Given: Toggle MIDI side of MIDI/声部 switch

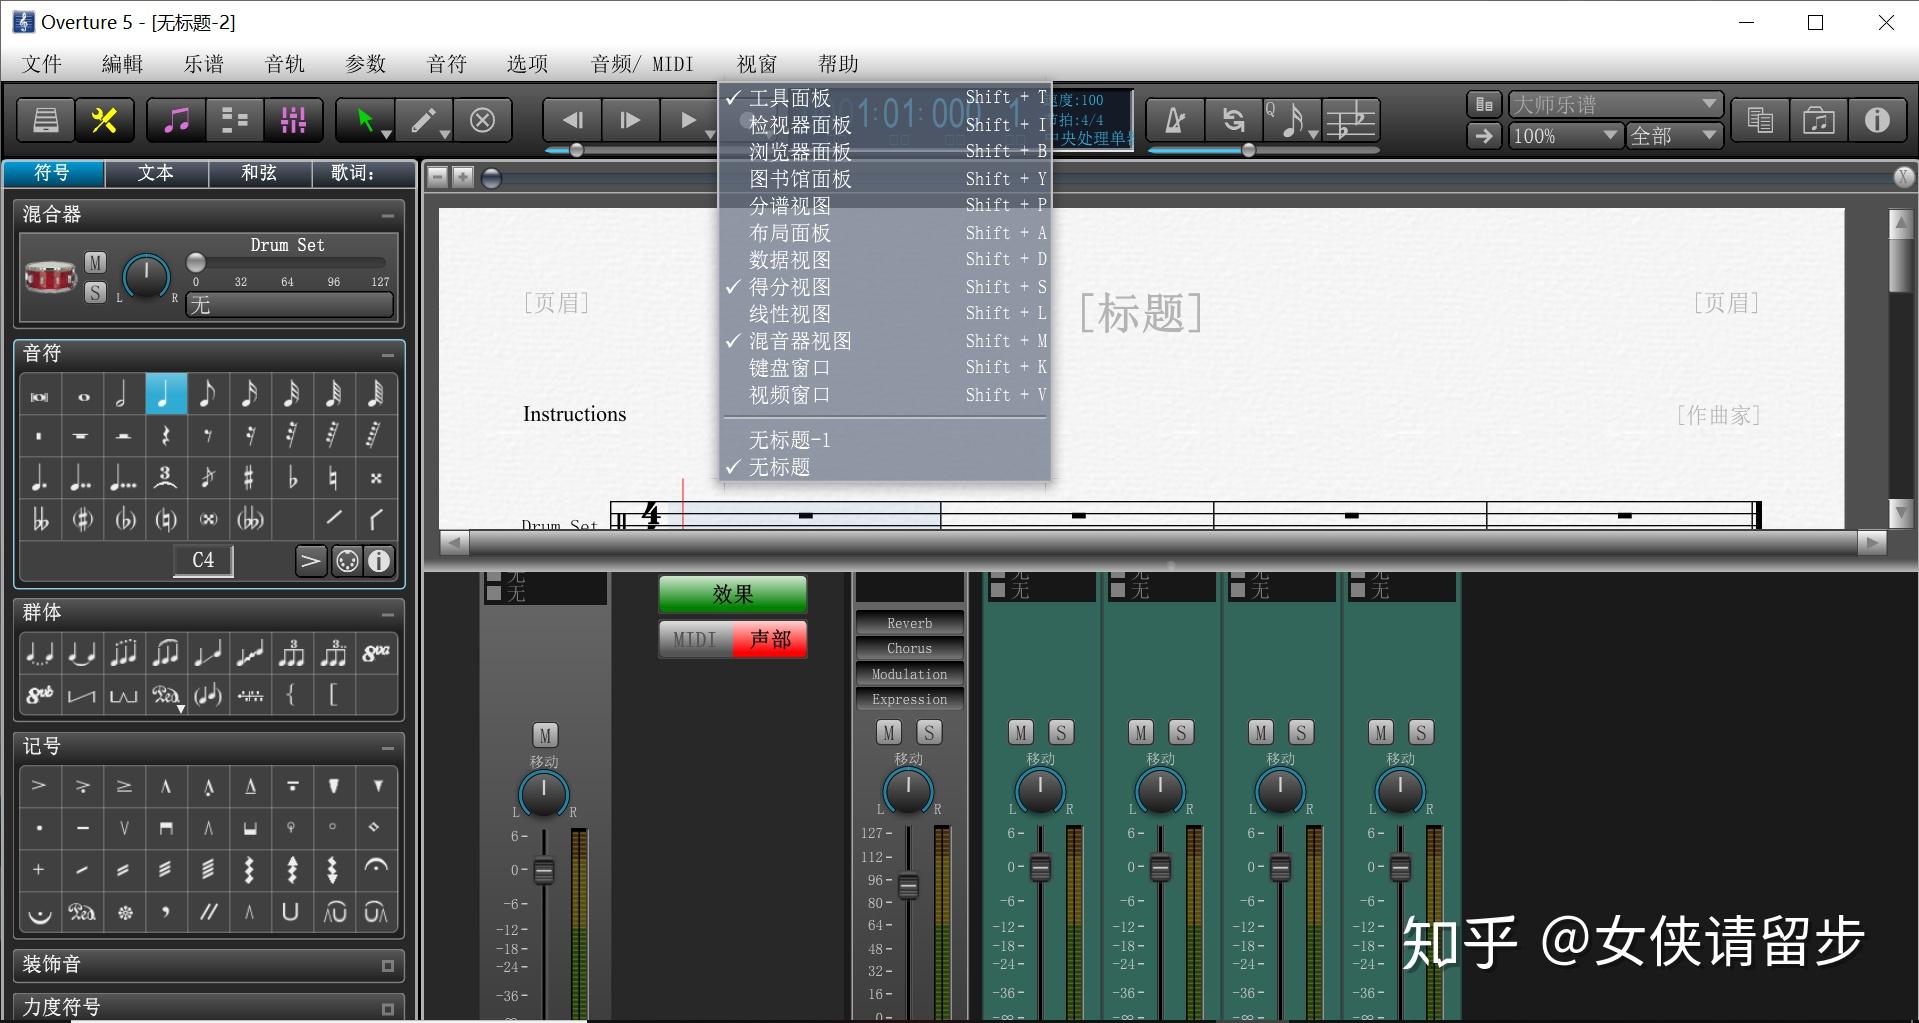Looking at the screenshot, I should coord(695,640).
